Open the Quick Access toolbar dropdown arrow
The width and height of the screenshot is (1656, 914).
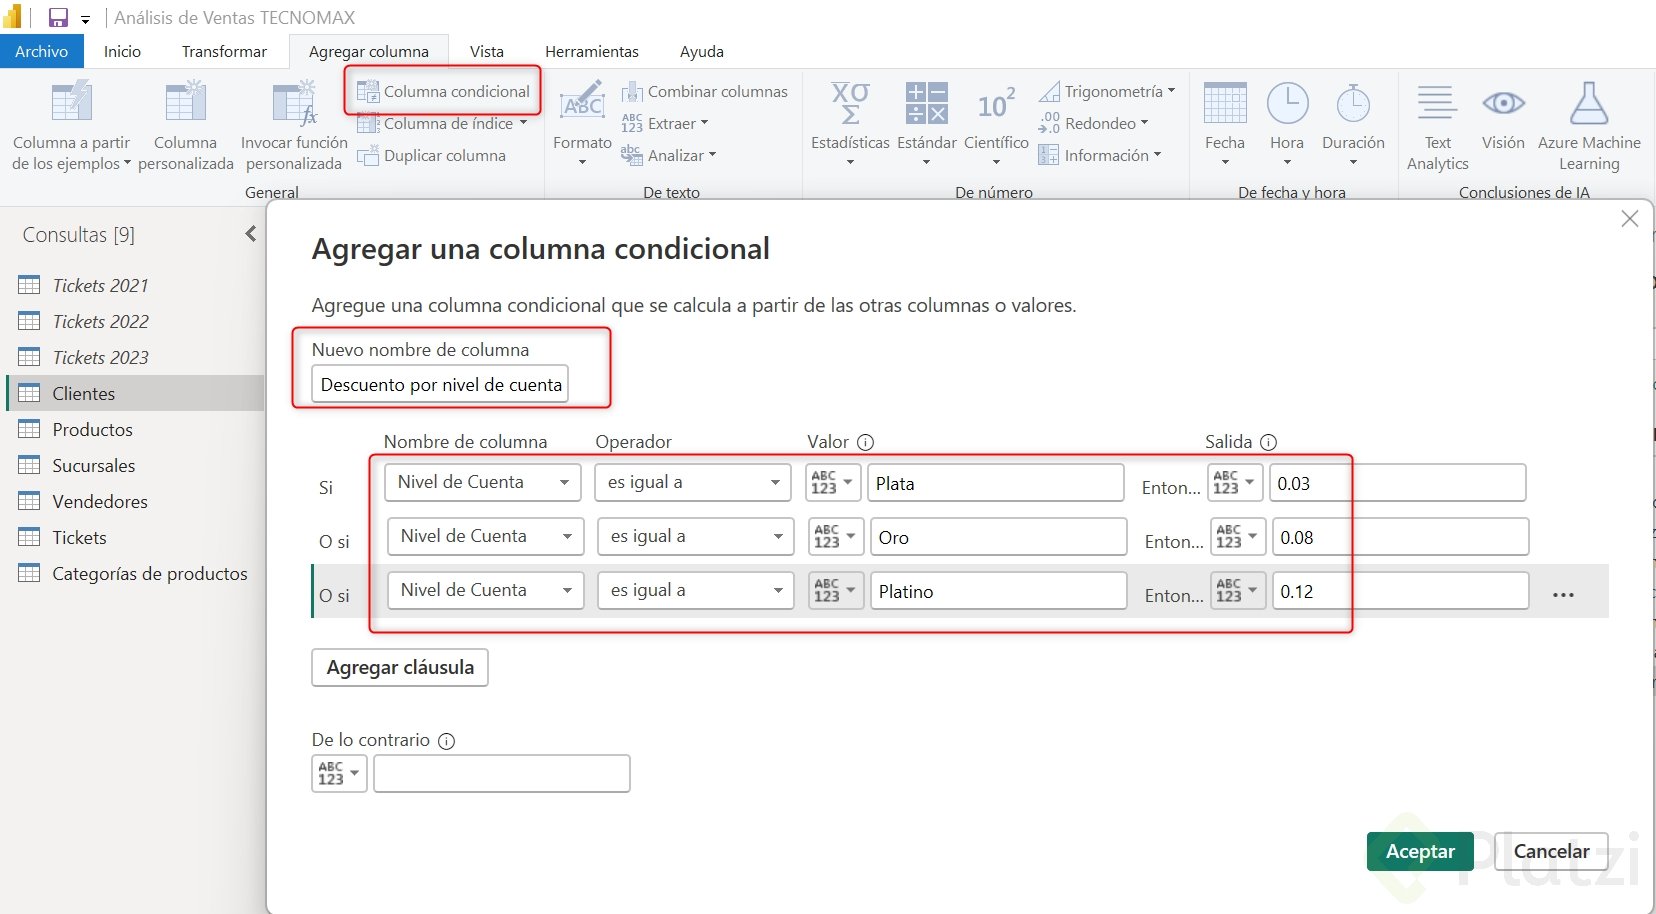tap(86, 19)
